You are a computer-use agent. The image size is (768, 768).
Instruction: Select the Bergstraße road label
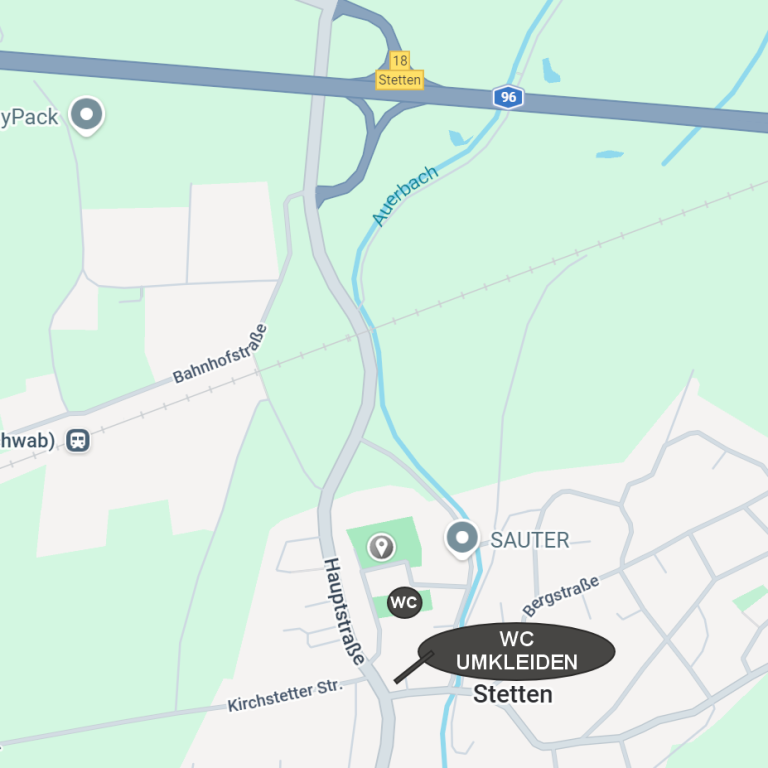pyautogui.click(x=560, y=596)
